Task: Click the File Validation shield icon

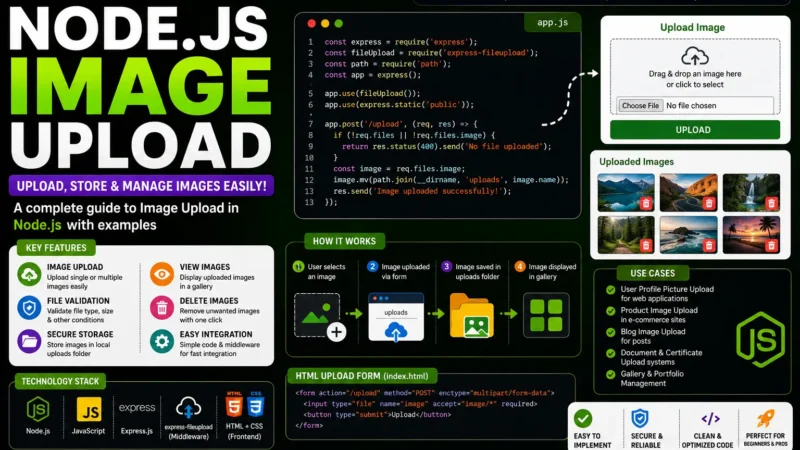Action: (x=30, y=308)
